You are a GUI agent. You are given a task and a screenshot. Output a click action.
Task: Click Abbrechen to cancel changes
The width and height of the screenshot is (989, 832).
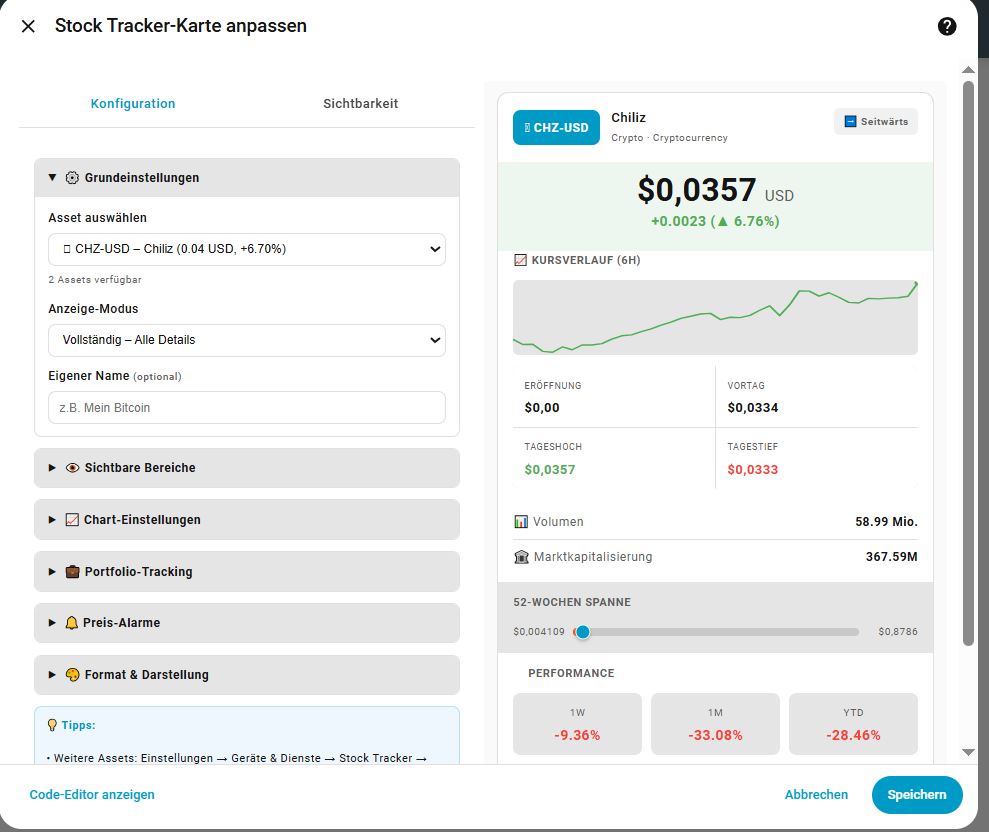[x=816, y=795]
